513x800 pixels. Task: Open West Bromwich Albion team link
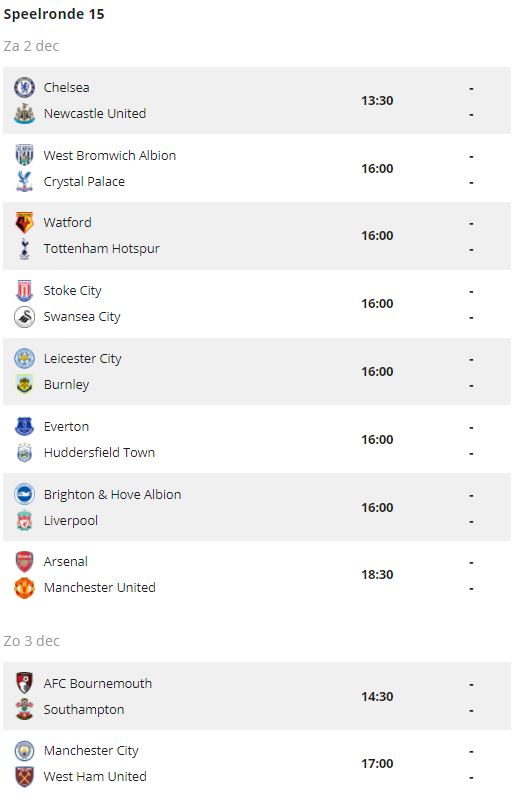pyautogui.click(x=110, y=156)
